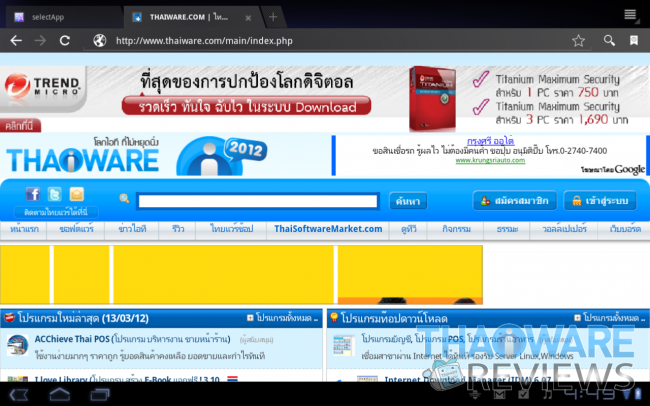Add a new browser tab with plus
The image size is (650, 406).
tap(273, 17)
